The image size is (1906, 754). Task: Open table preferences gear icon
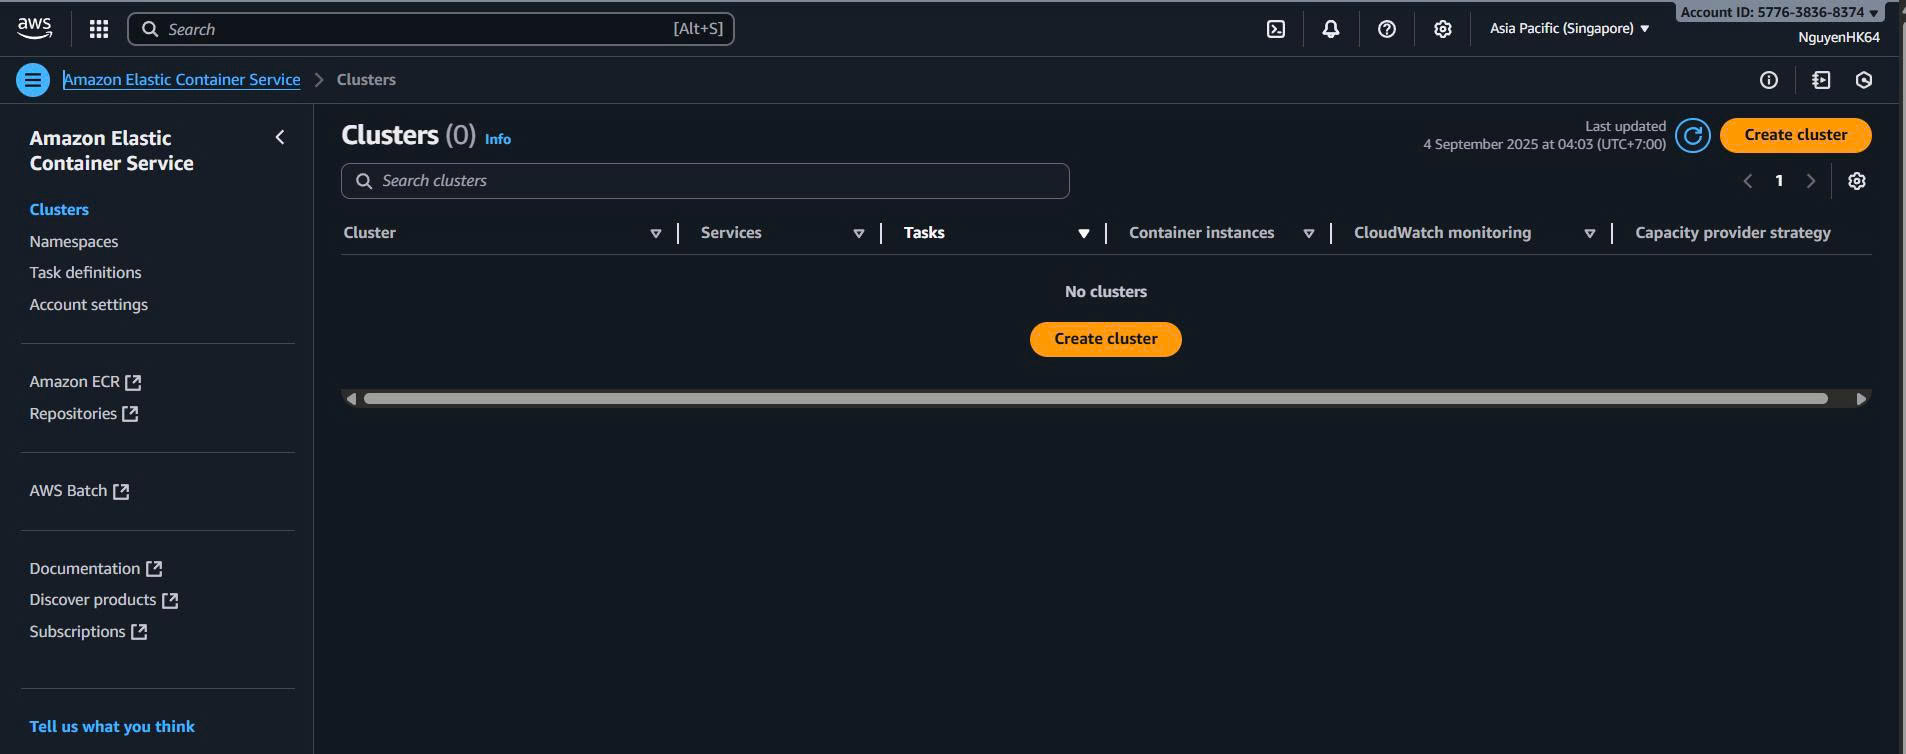tap(1857, 181)
